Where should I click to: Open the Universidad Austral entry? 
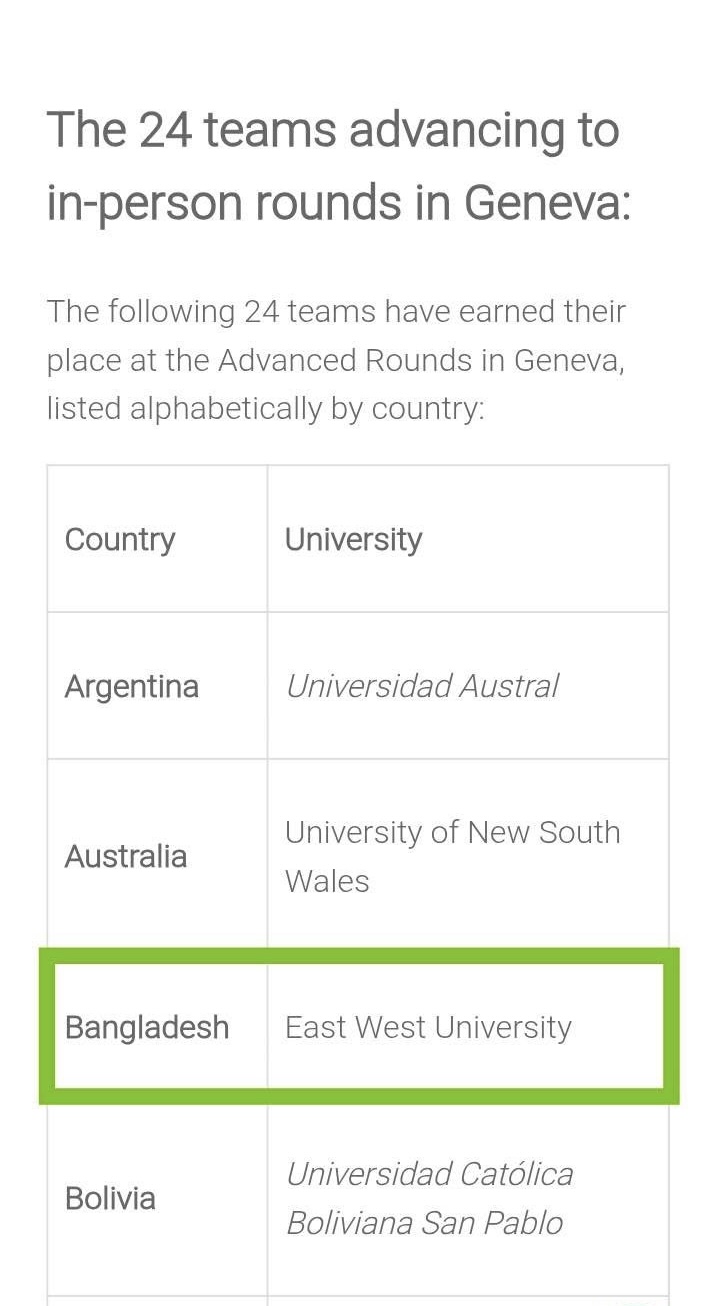pyautogui.click(x=422, y=686)
